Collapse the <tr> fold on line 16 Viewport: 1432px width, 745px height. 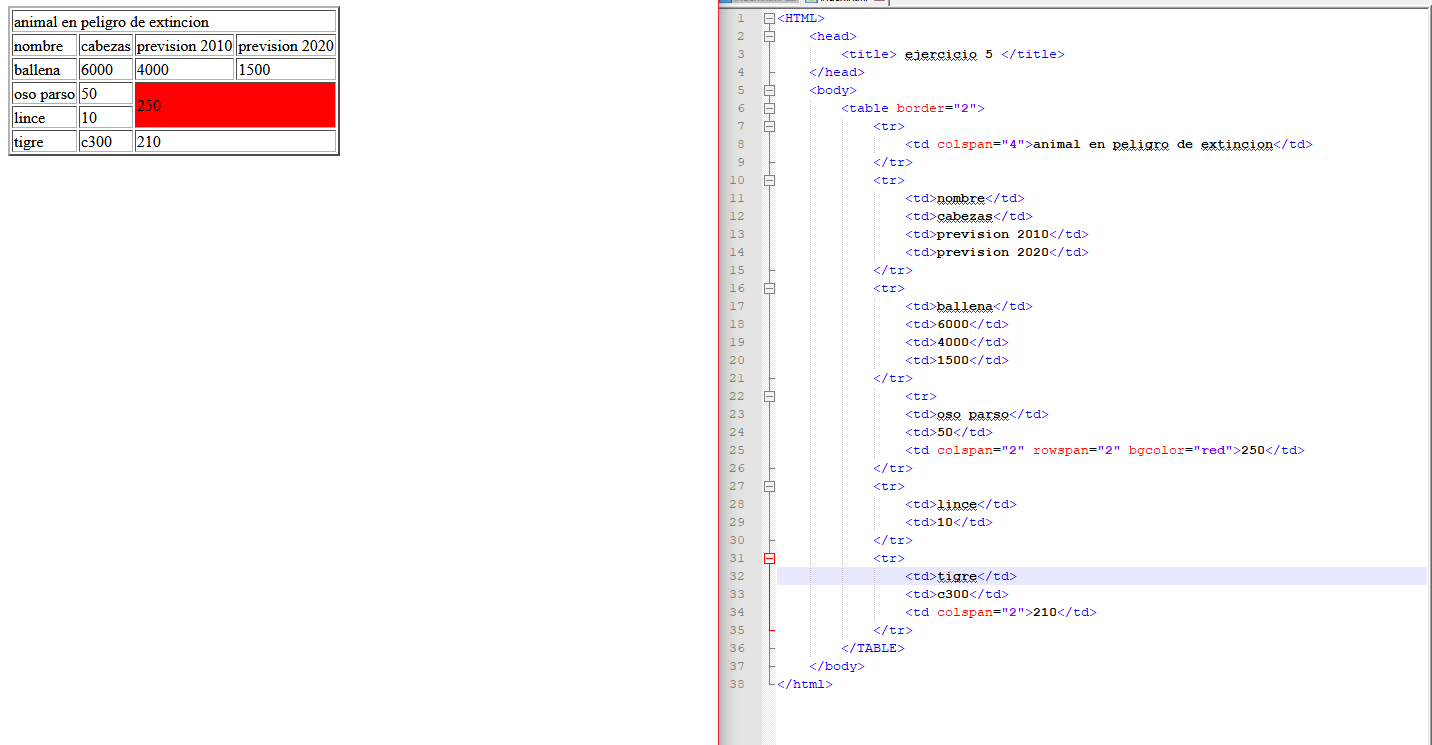tap(769, 288)
